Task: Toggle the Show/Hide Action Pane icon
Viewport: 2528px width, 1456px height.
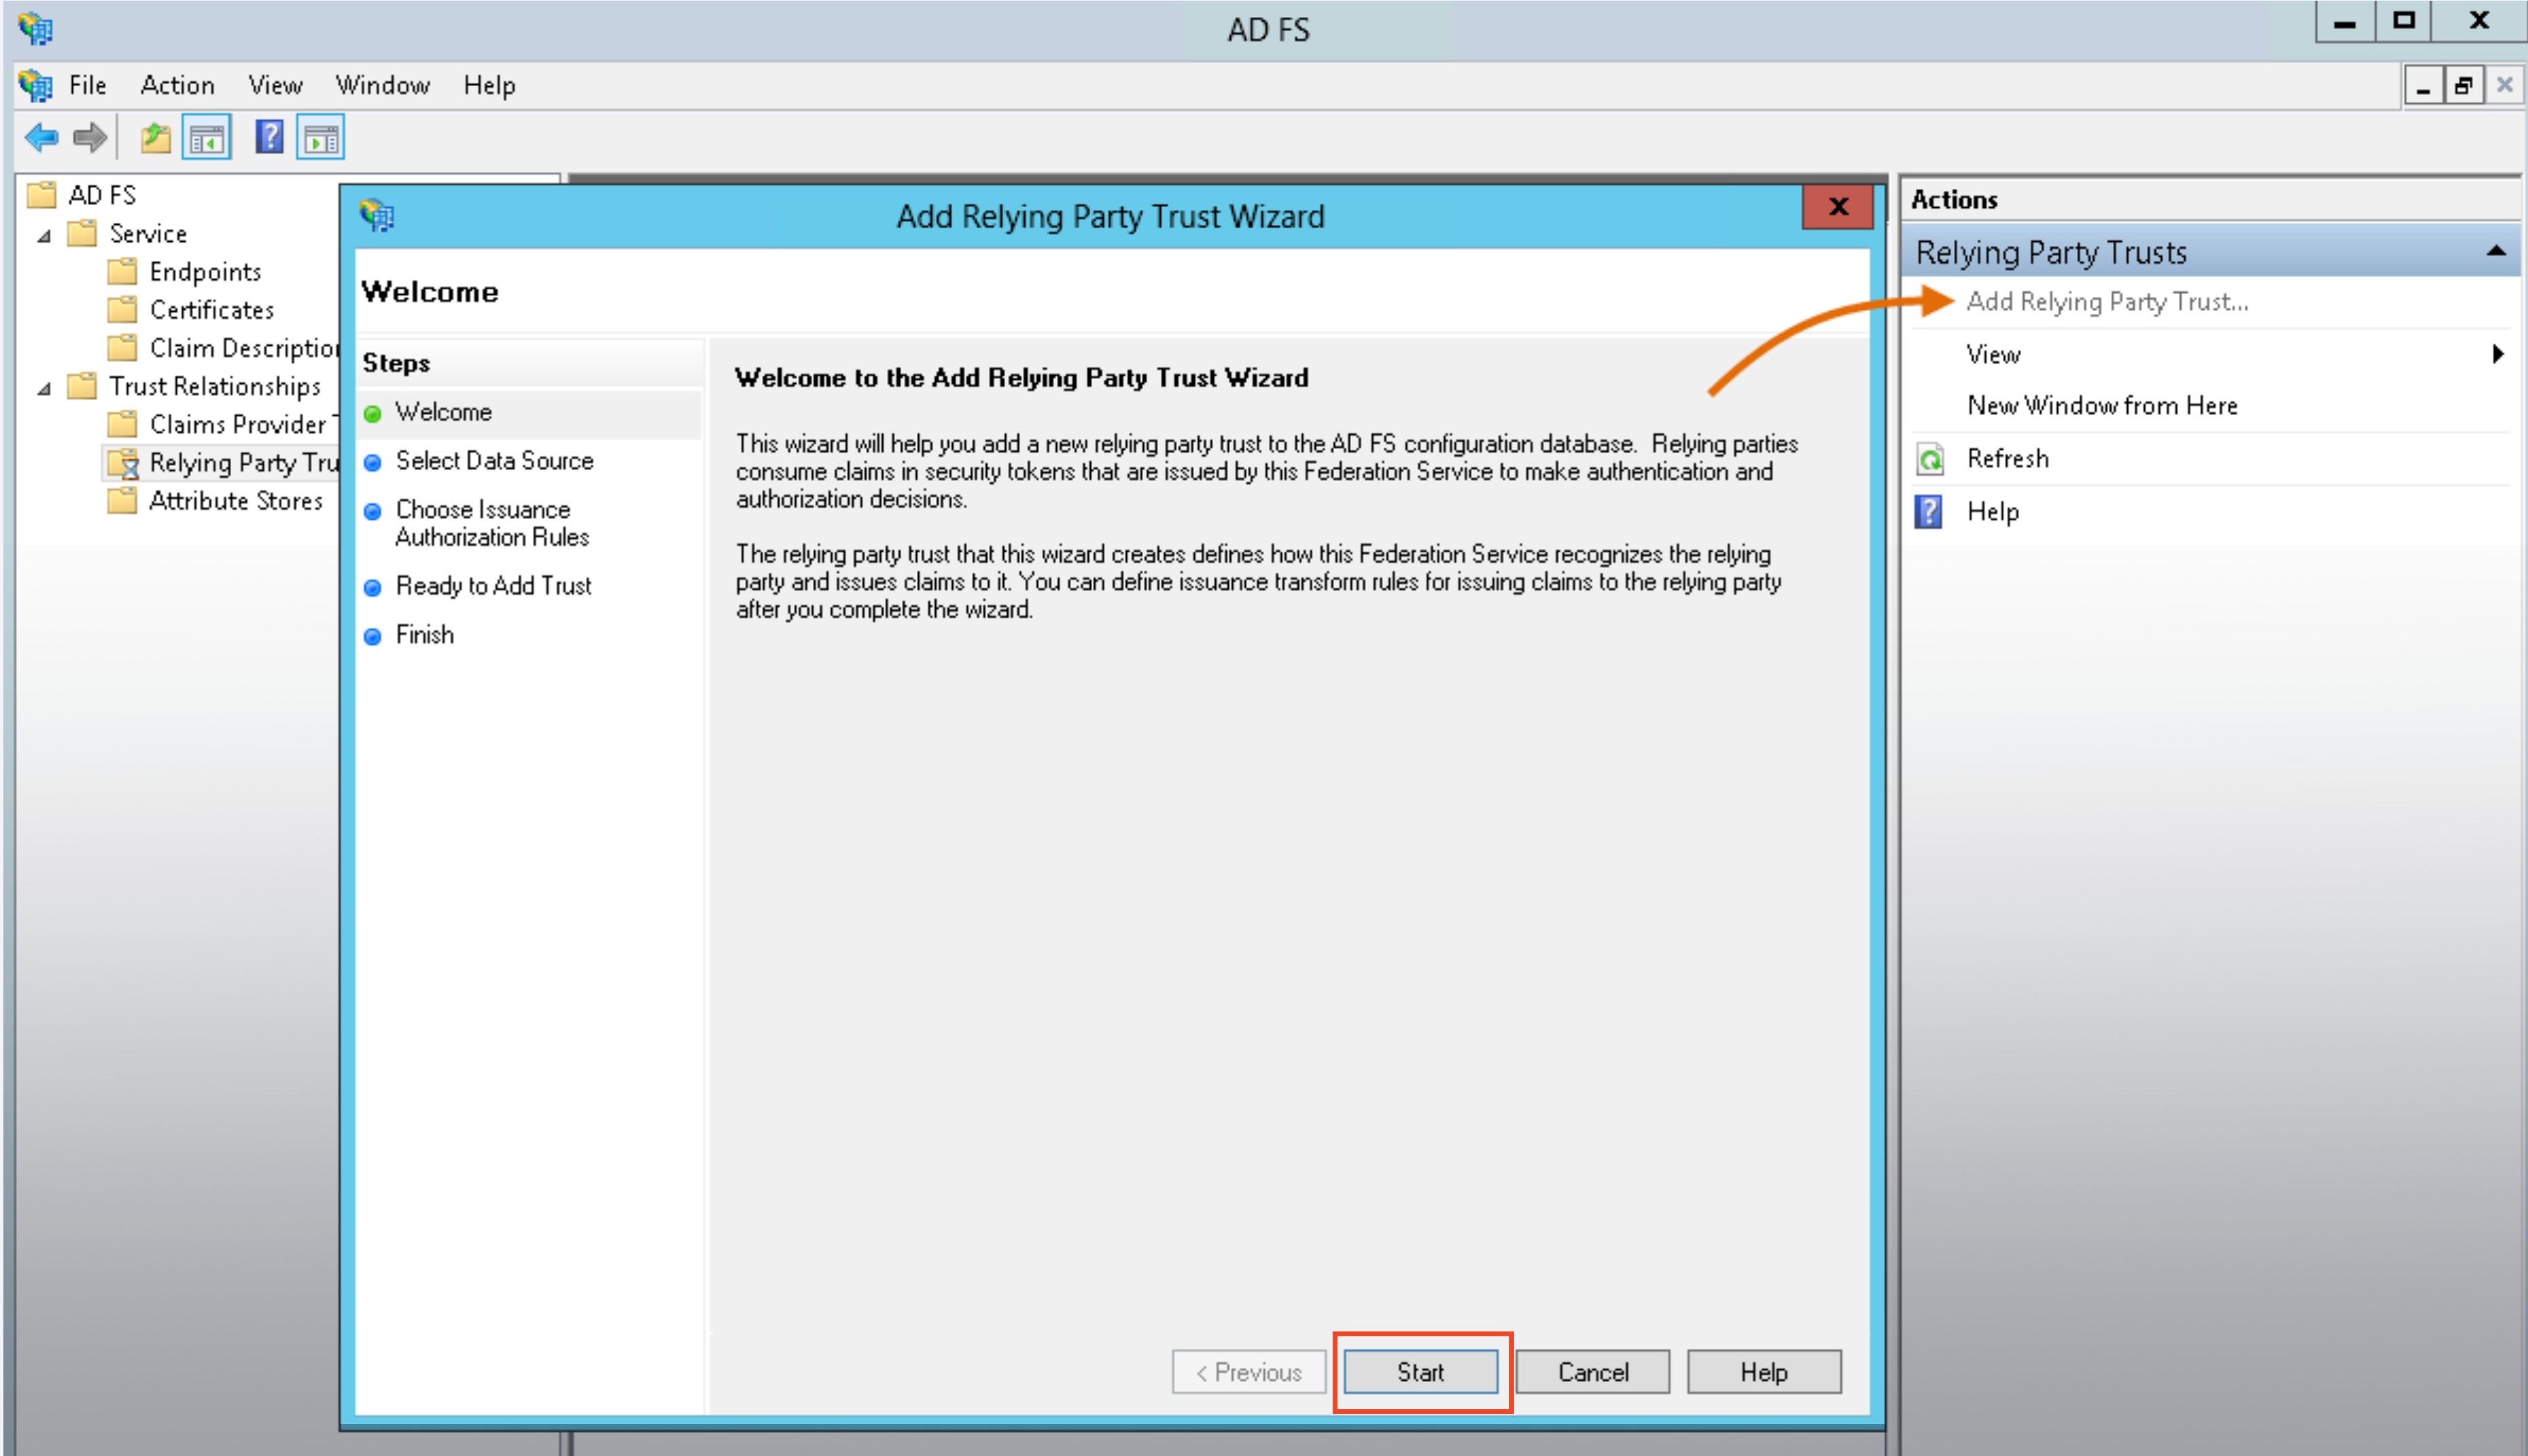Action: (x=321, y=138)
